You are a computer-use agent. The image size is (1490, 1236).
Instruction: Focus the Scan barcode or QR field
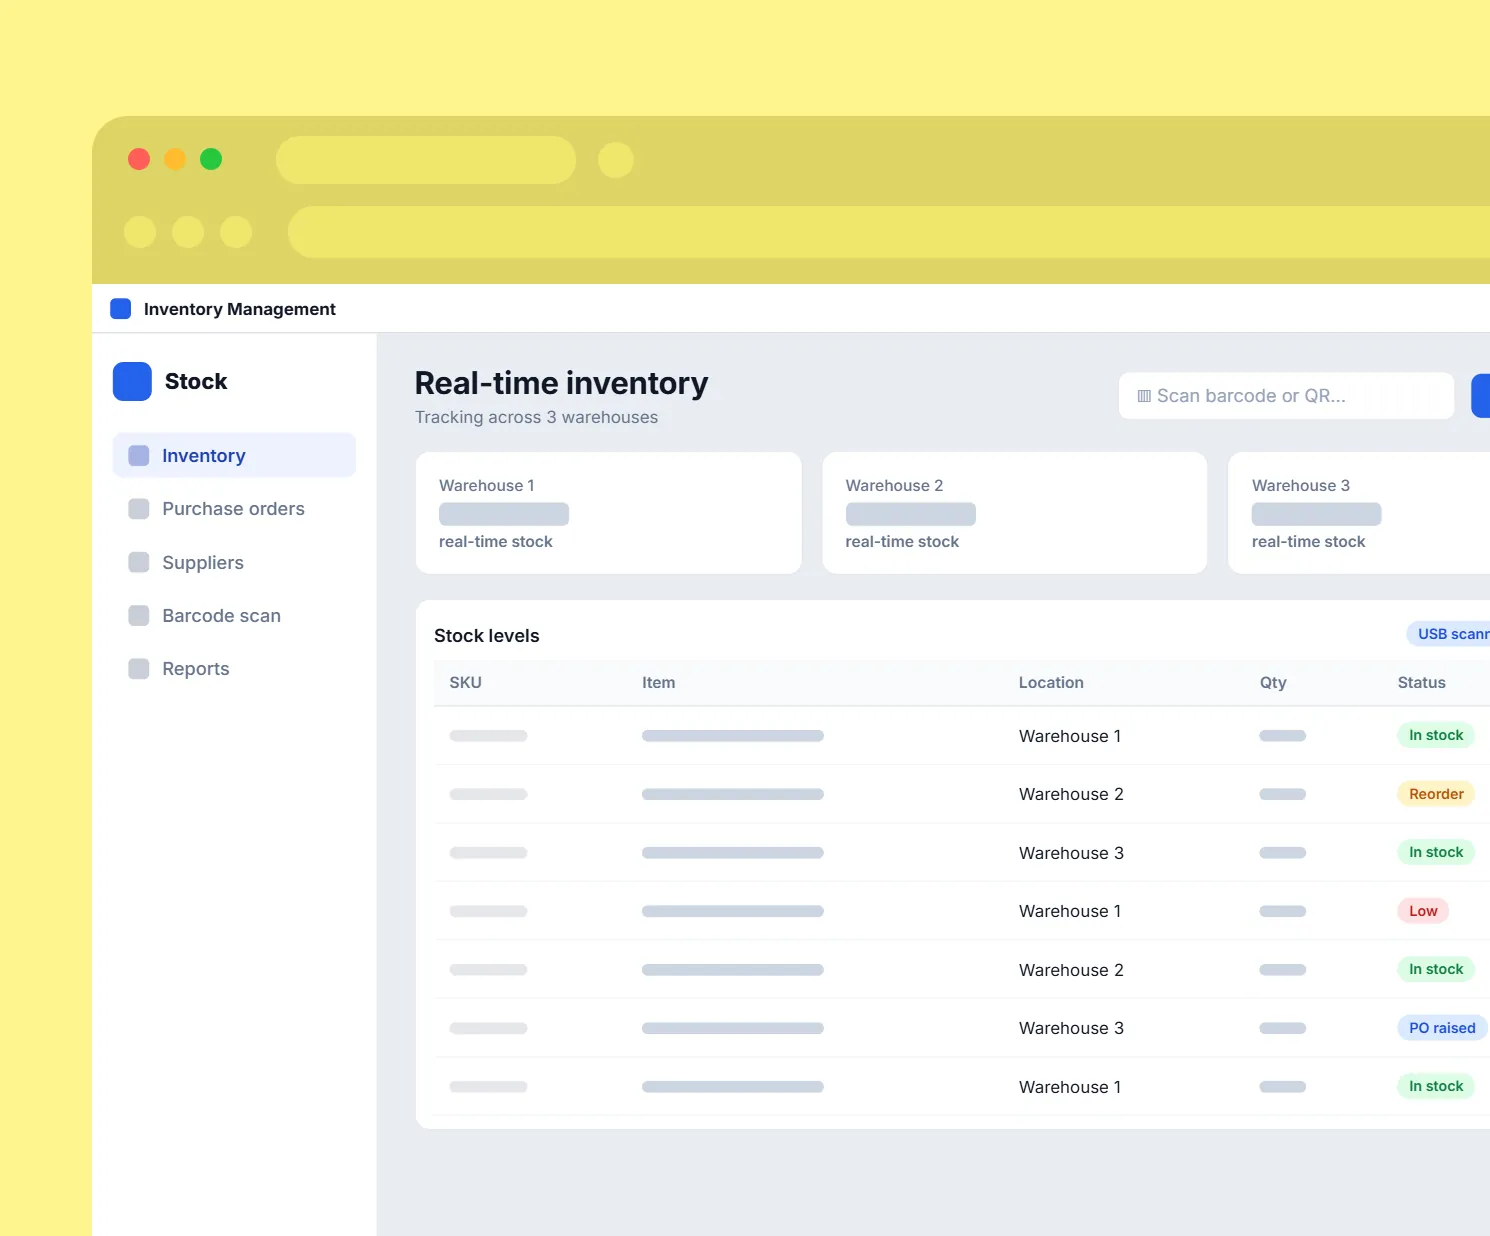pyautogui.click(x=1286, y=396)
